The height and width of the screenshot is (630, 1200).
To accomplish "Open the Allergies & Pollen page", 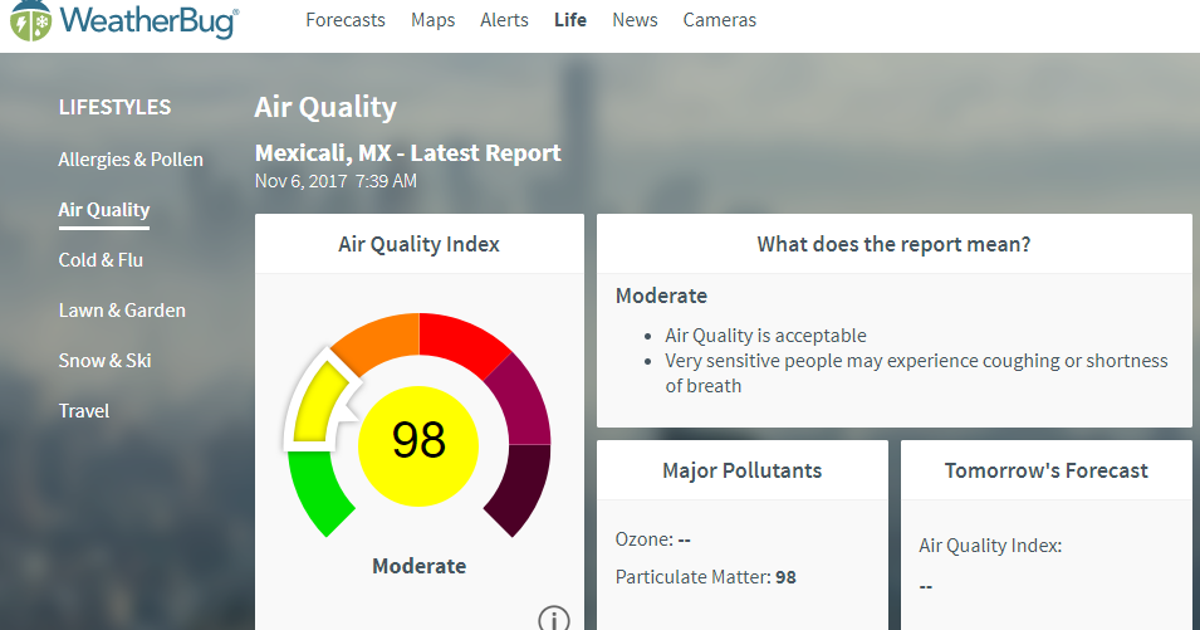I will [x=131, y=159].
